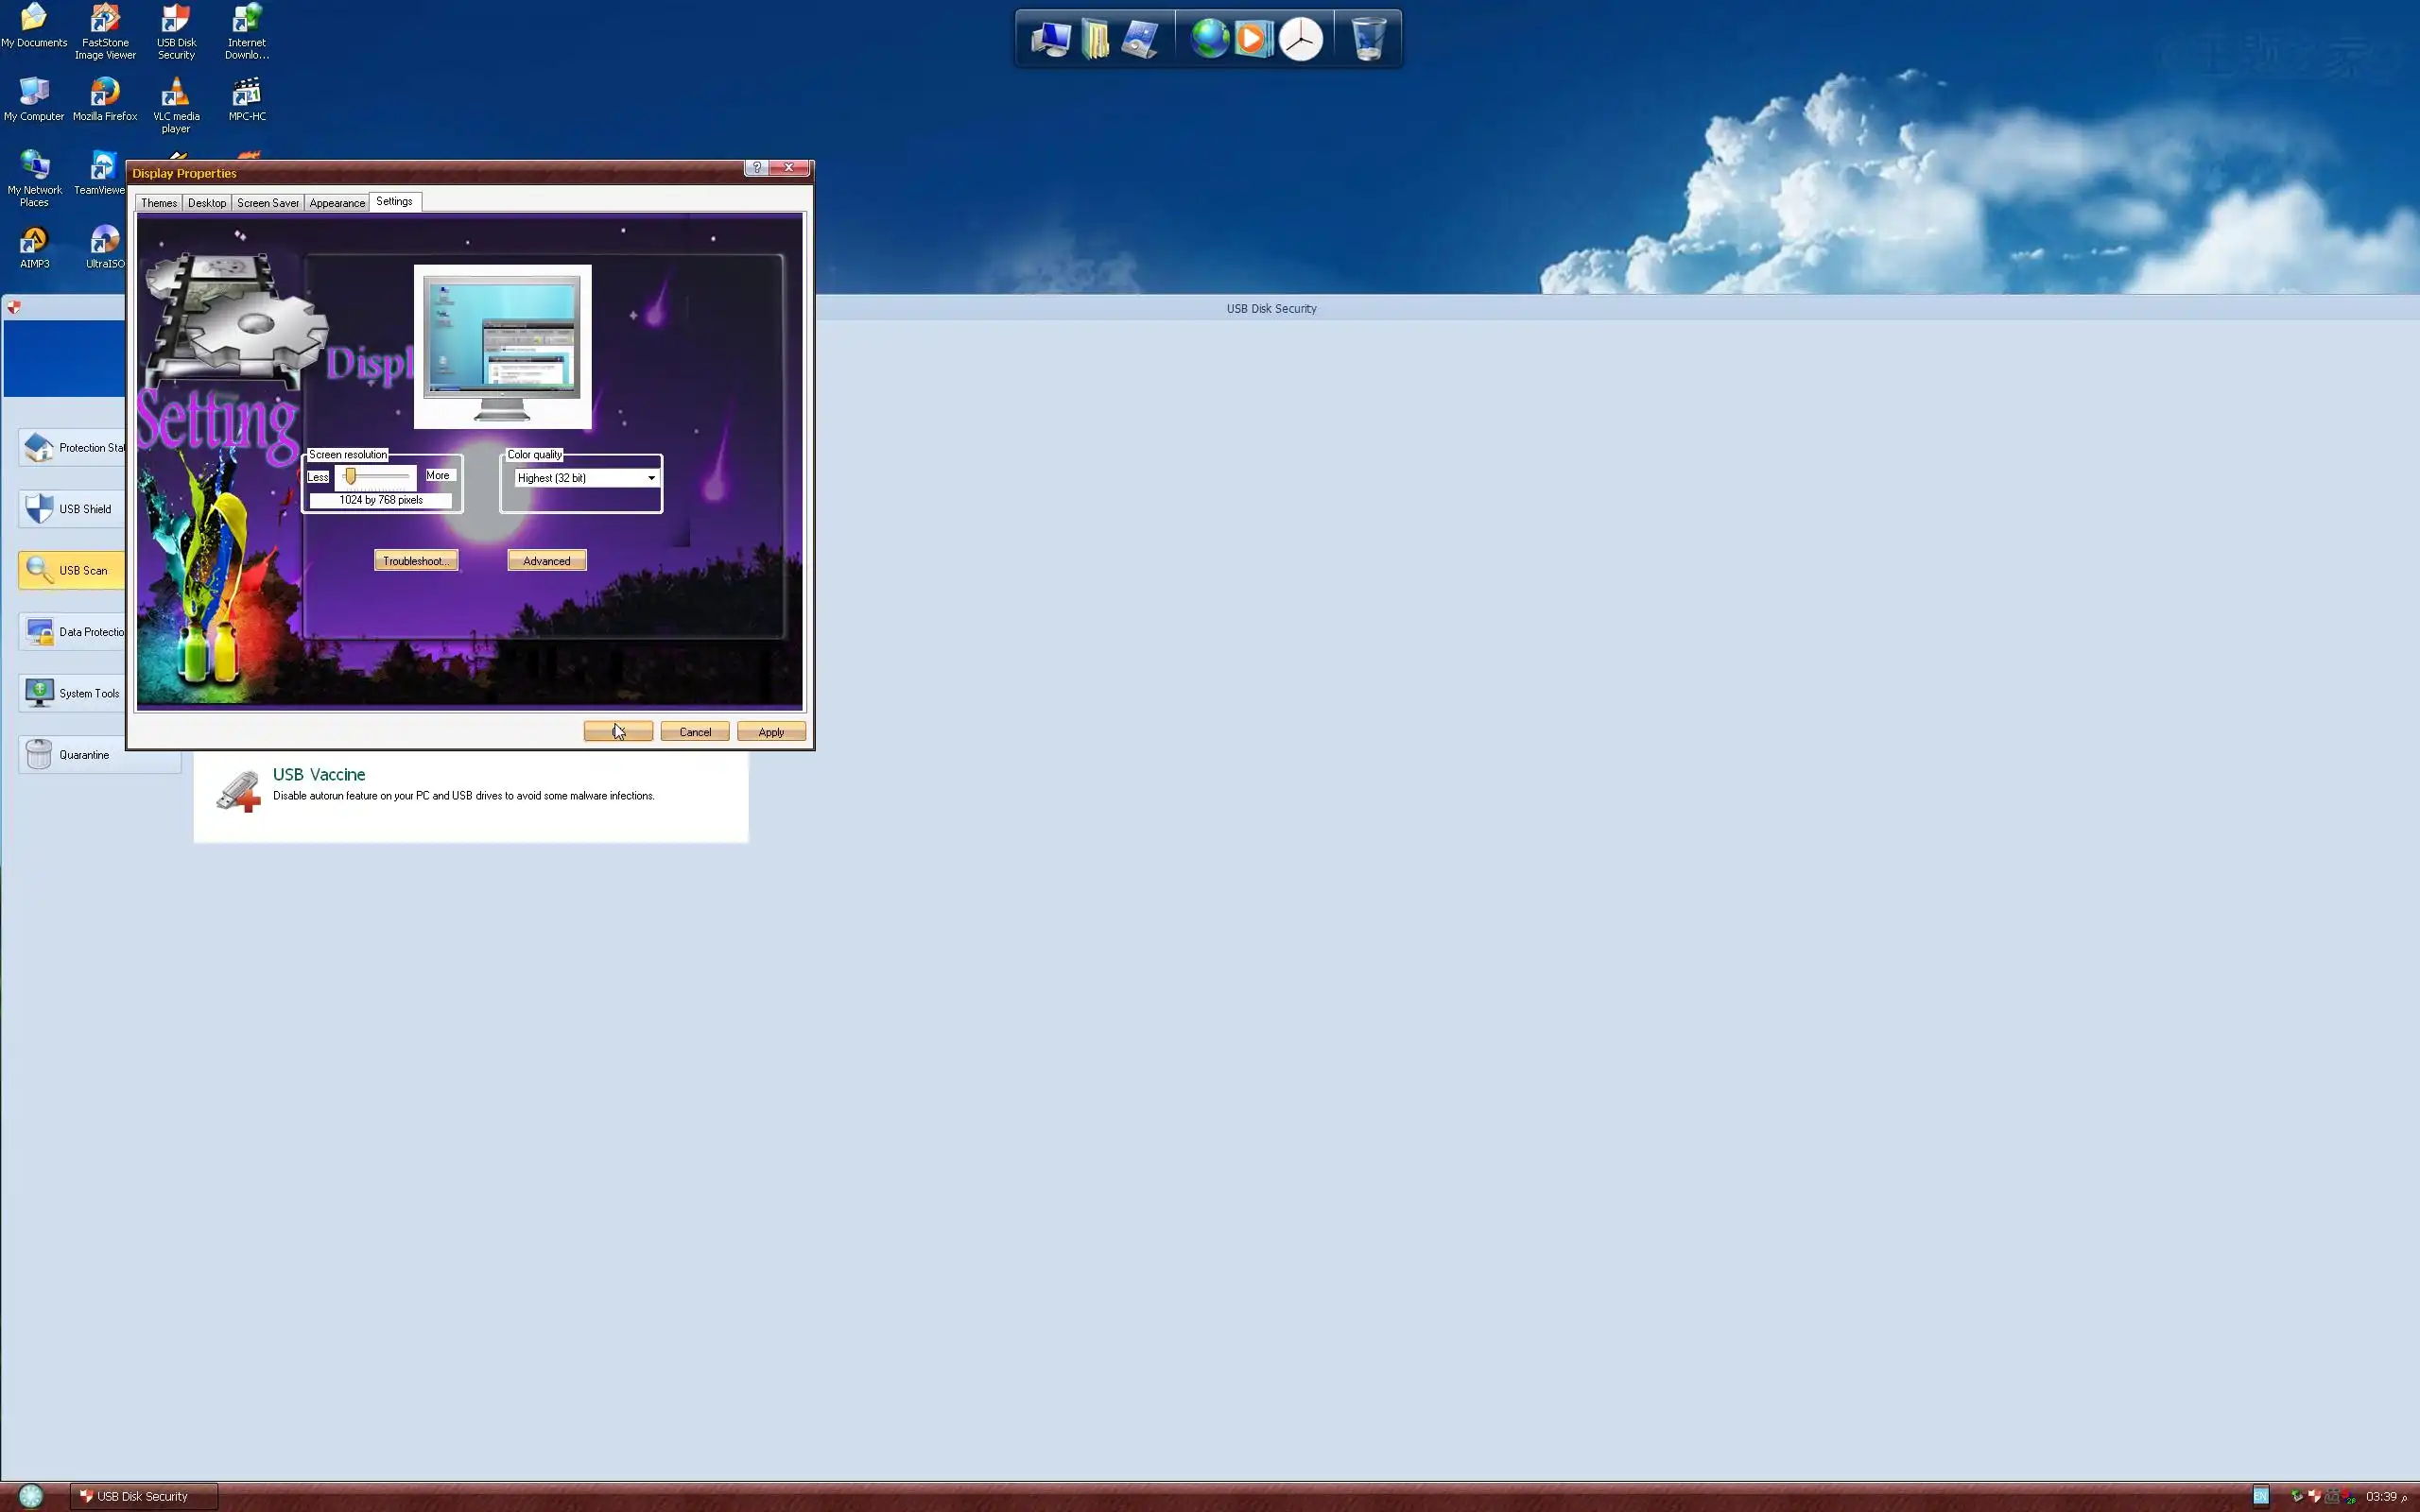The image size is (2420, 1512).
Task: Launch the globe browser dock icon
Action: [1209, 39]
